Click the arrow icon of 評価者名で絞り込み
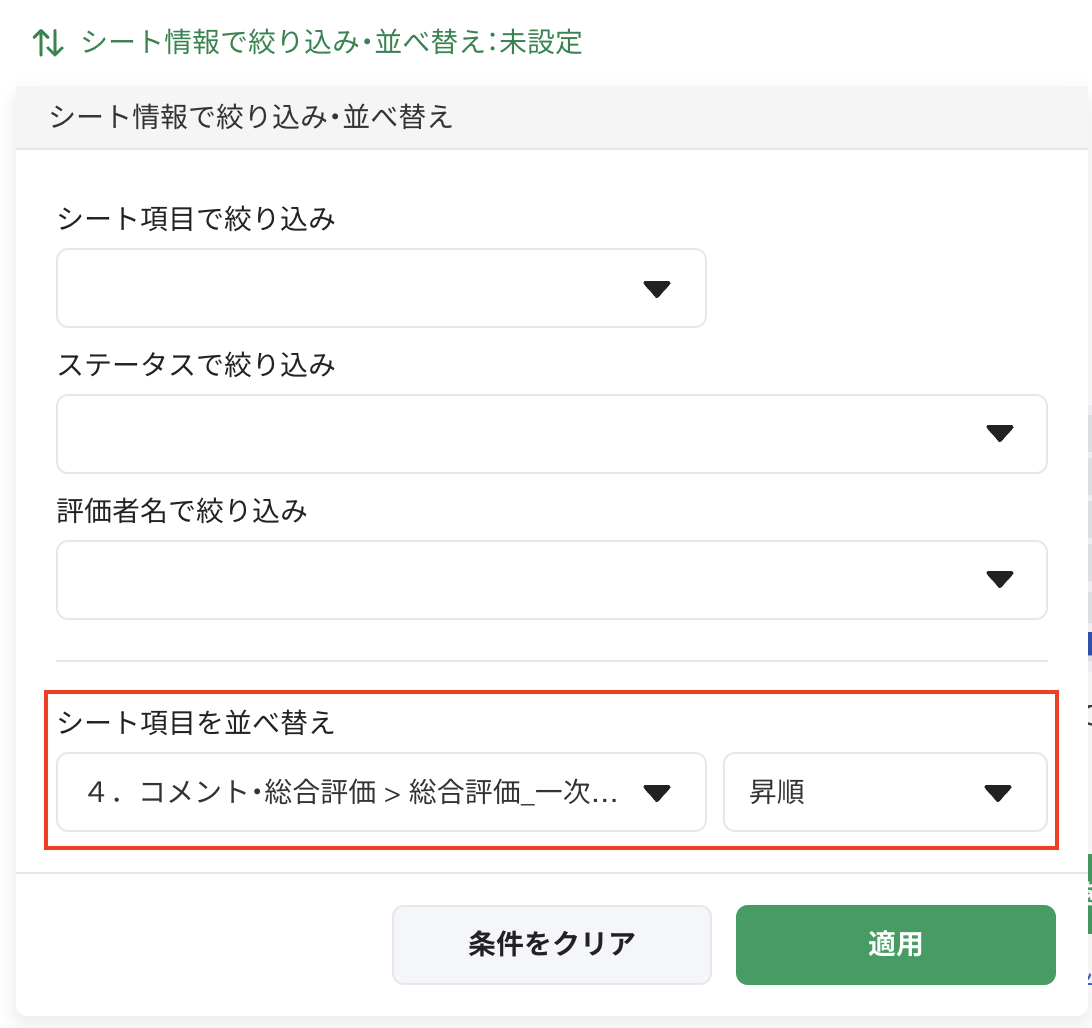The image size is (1092, 1028). (x=999, y=579)
